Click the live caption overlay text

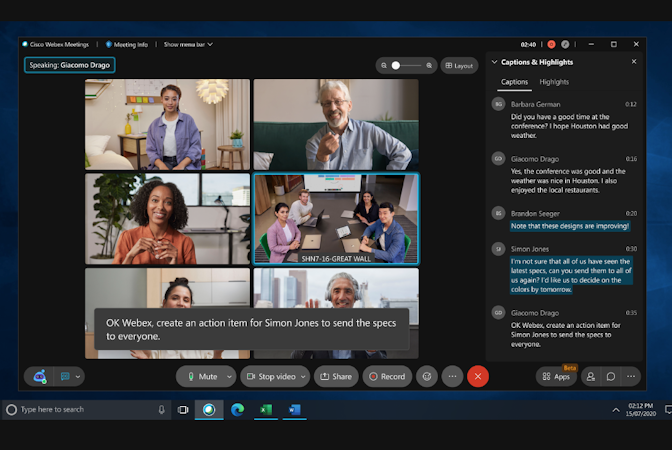point(251,330)
